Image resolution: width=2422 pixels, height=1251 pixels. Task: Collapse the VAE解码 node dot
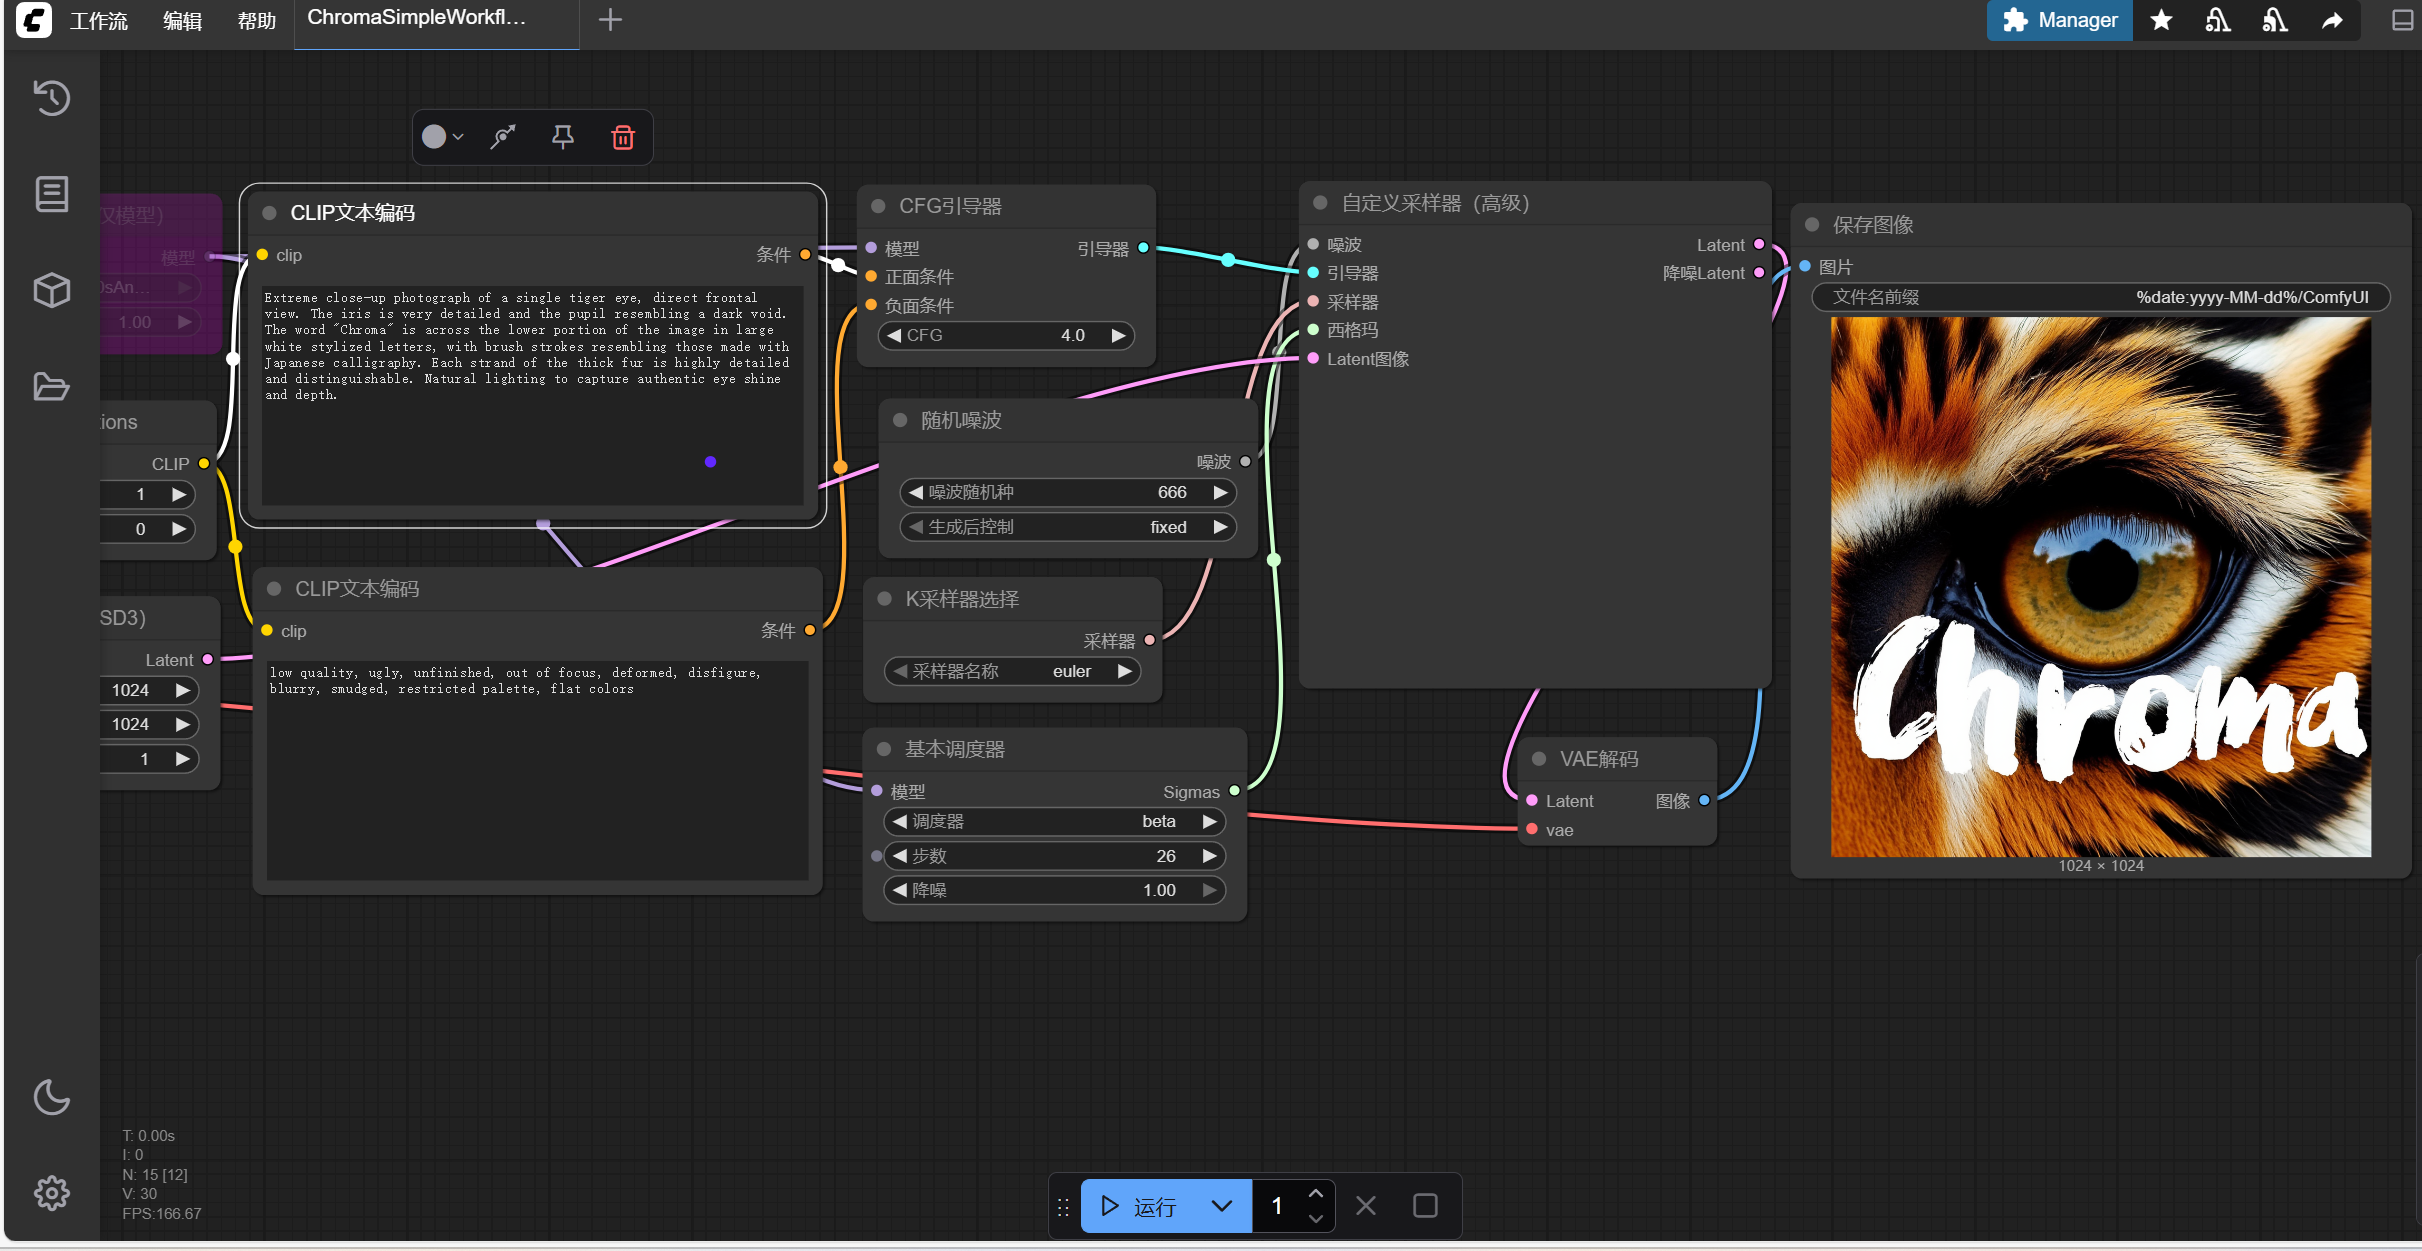pyautogui.click(x=1539, y=759)
